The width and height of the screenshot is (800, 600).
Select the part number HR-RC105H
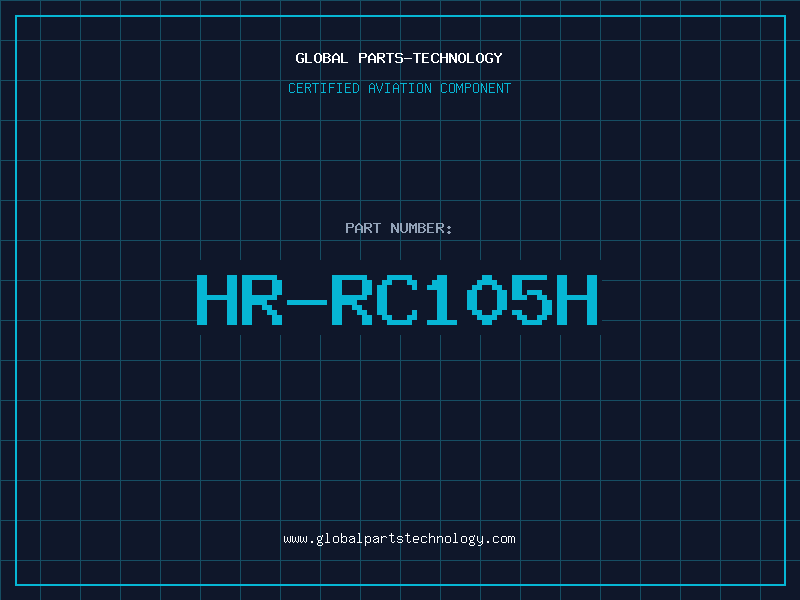(x=397, y=299)
